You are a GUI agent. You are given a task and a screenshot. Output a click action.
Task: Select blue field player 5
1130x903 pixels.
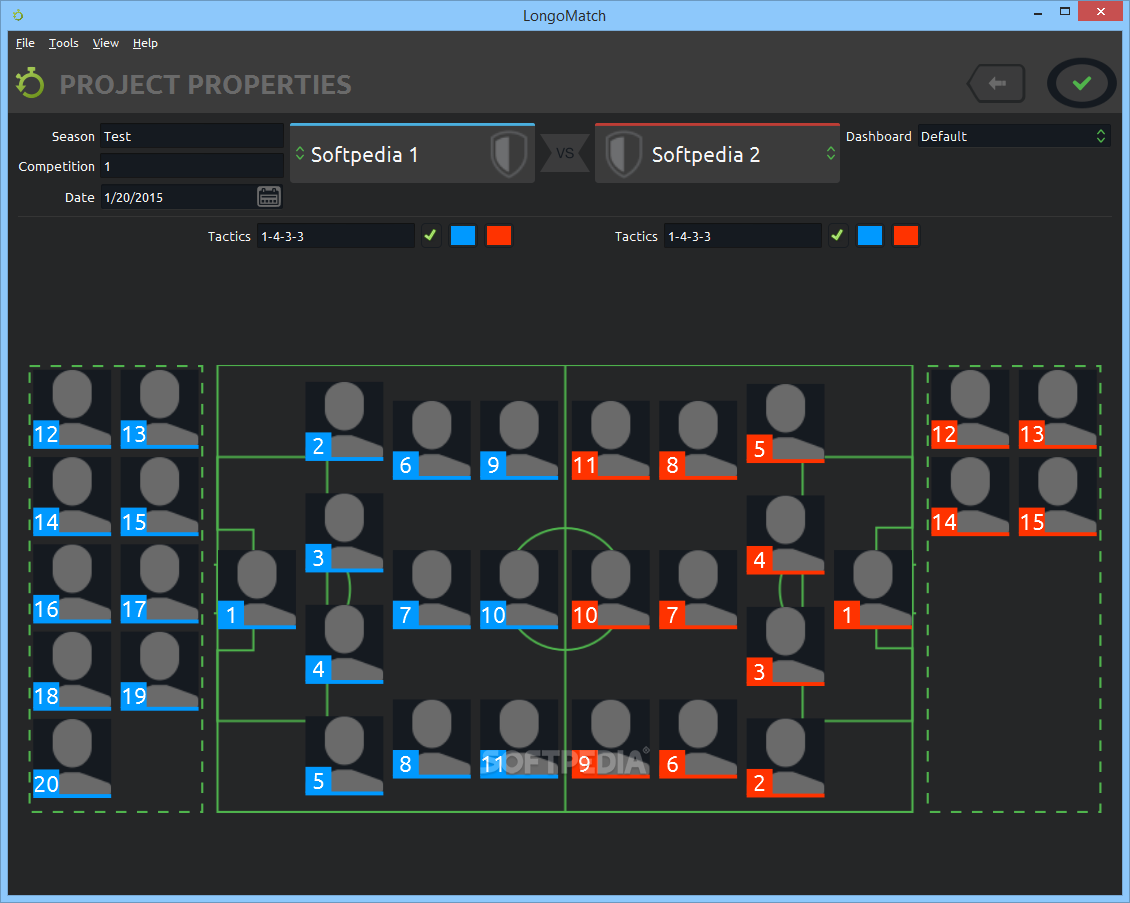pos(344,756)
